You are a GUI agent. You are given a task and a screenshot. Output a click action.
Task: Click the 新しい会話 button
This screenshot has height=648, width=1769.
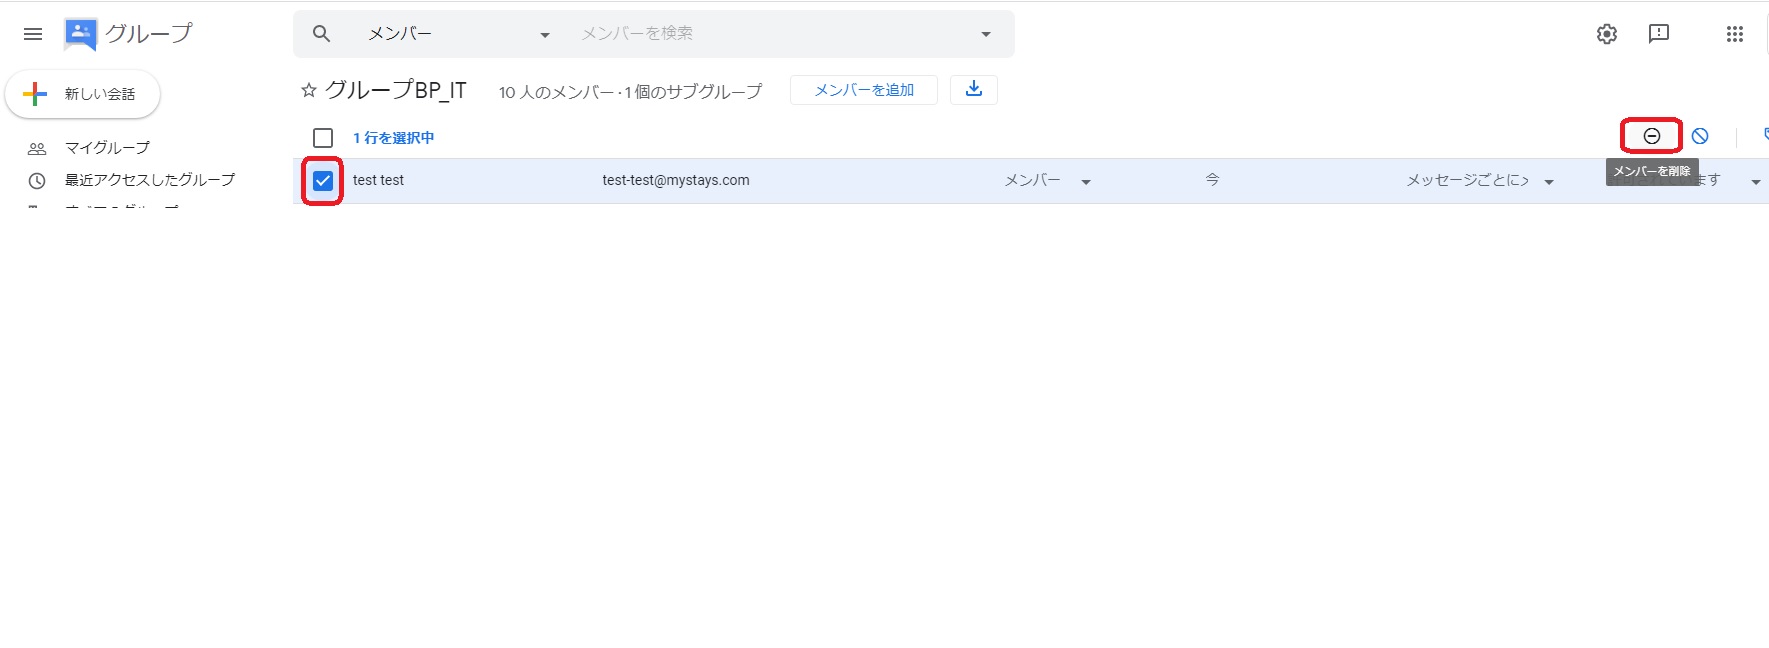pyautogui.click(x=83, y=94)
